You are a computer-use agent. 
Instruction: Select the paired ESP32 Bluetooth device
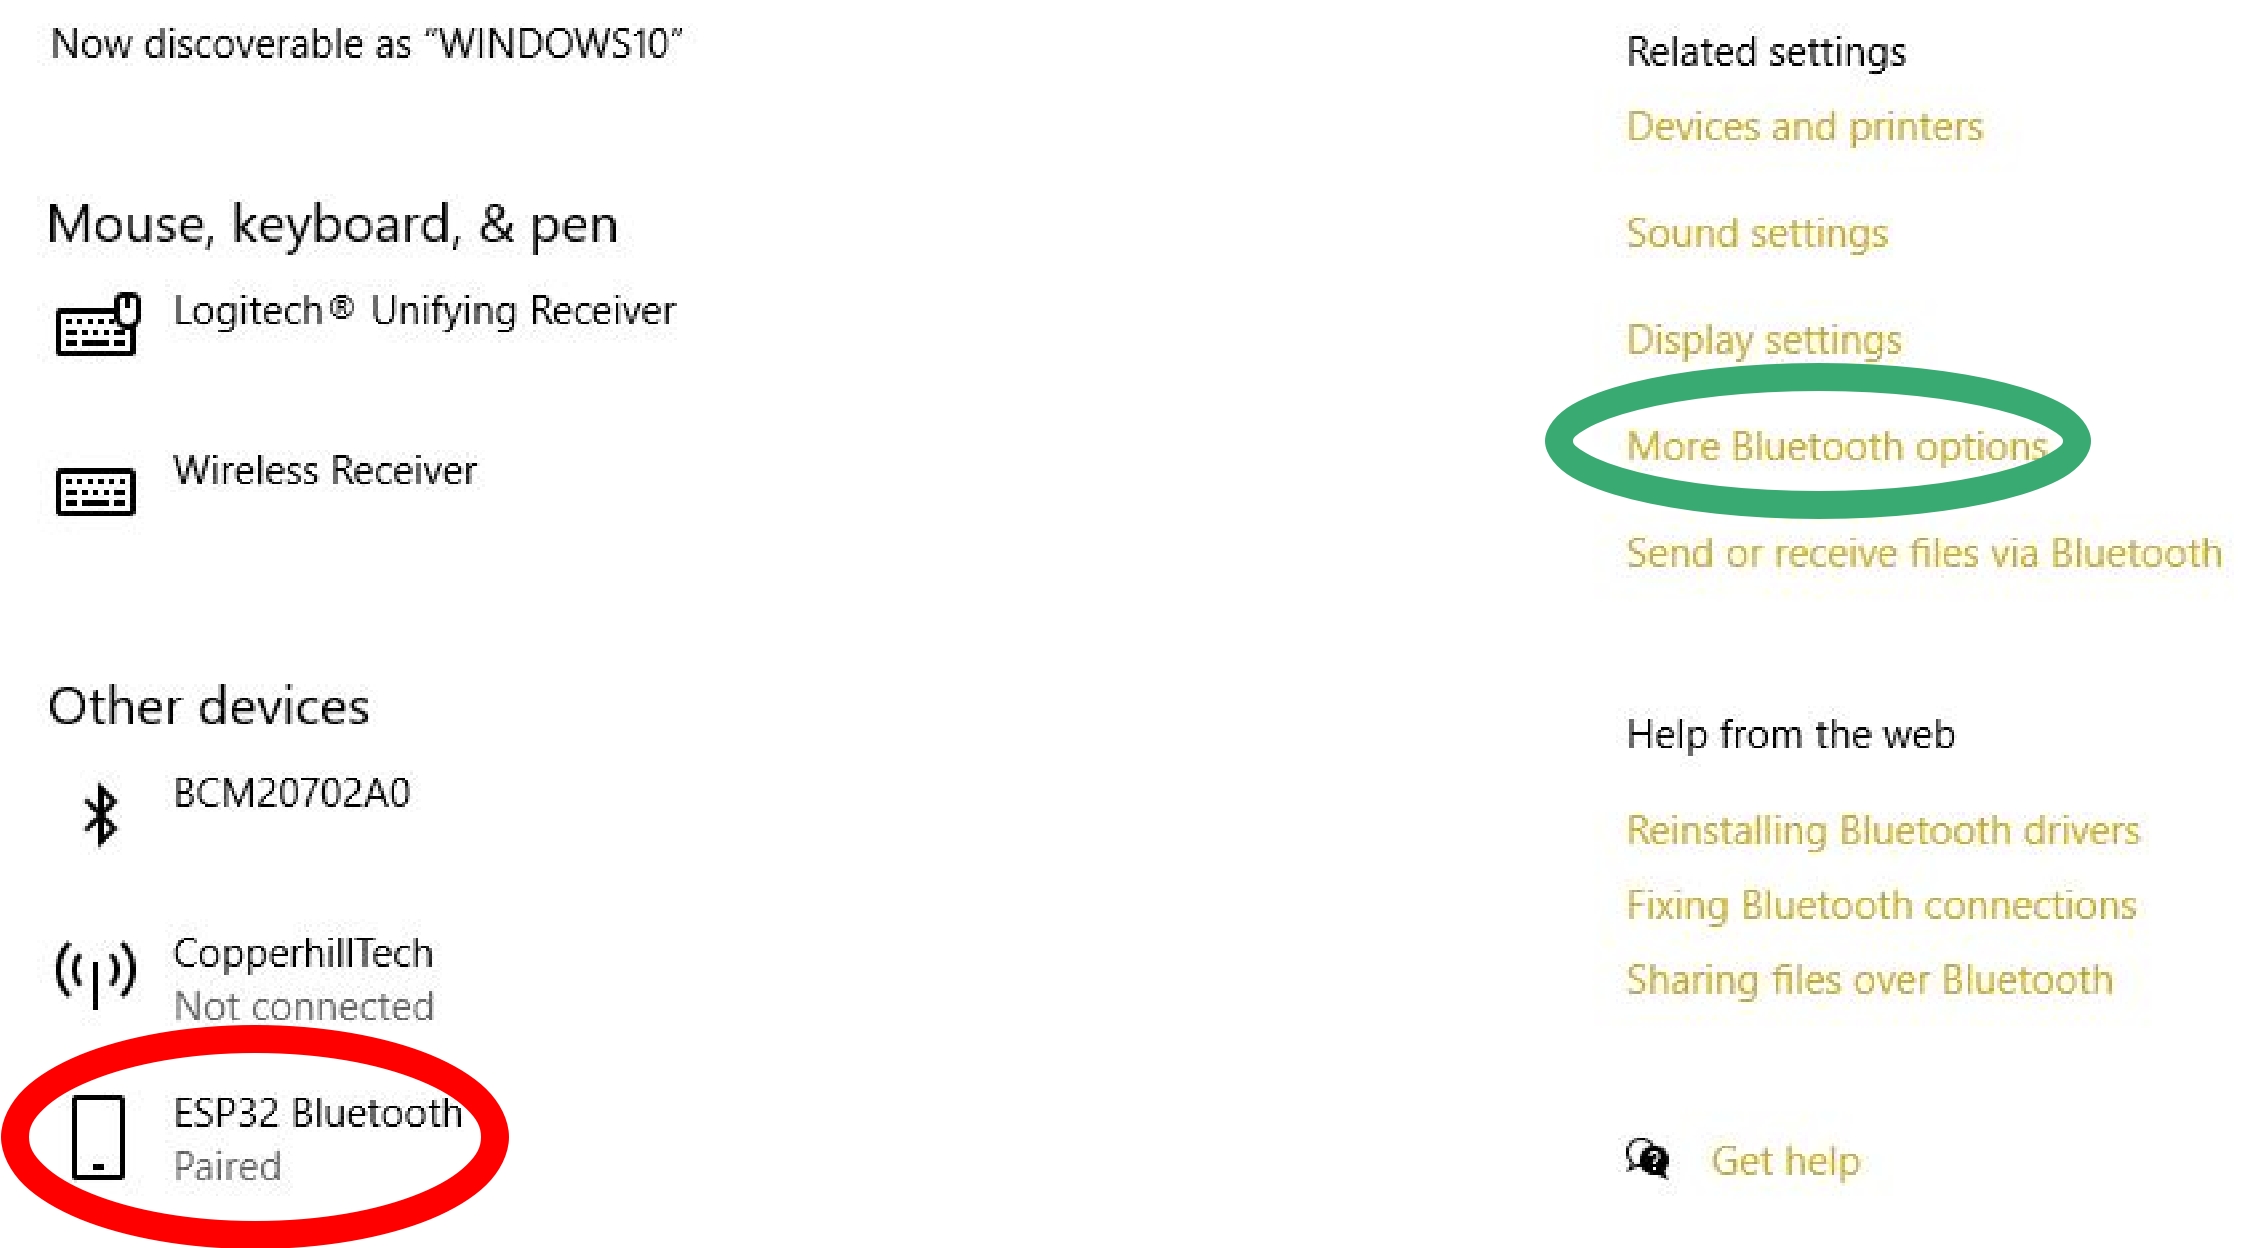click(317, 1138)
